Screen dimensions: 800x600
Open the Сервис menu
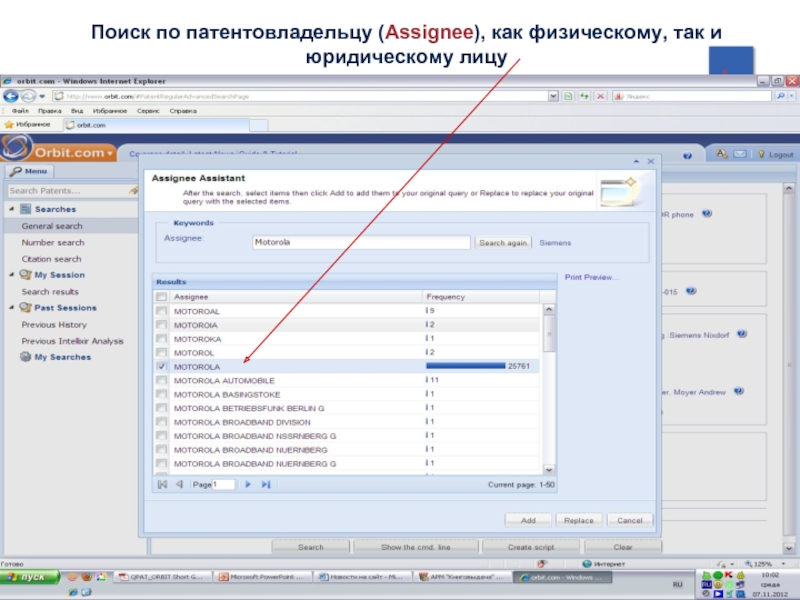click(149, 110)
